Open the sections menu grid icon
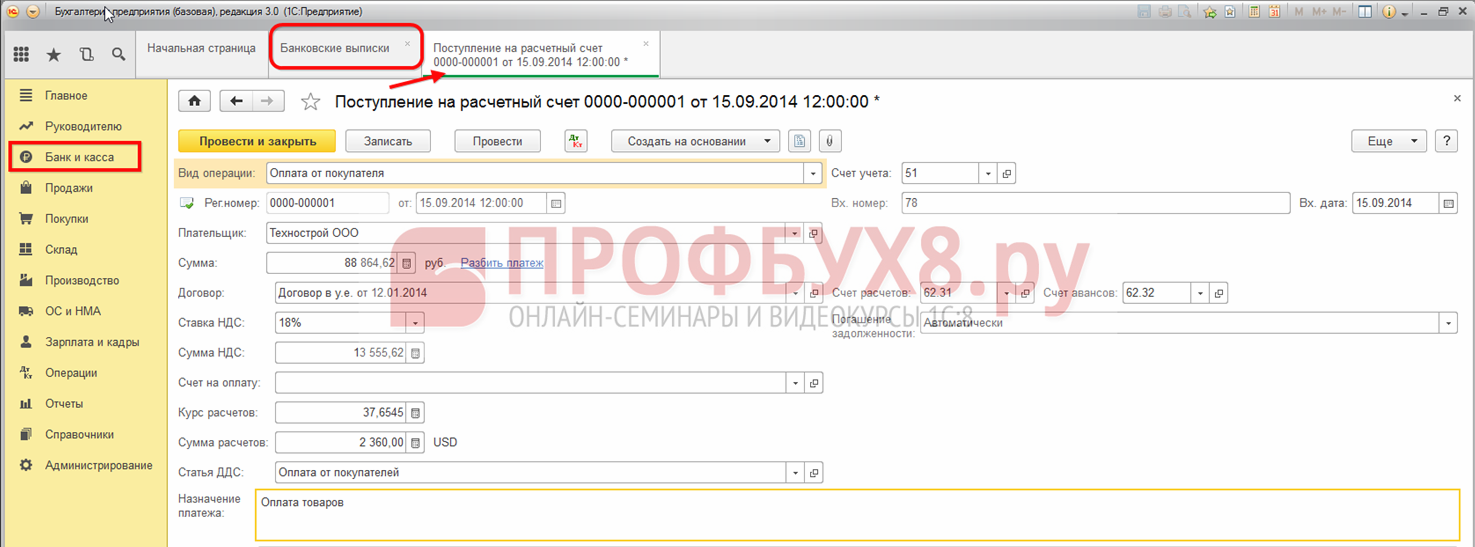The width and height of the screenshot is (1475, 547). [21, 55]
